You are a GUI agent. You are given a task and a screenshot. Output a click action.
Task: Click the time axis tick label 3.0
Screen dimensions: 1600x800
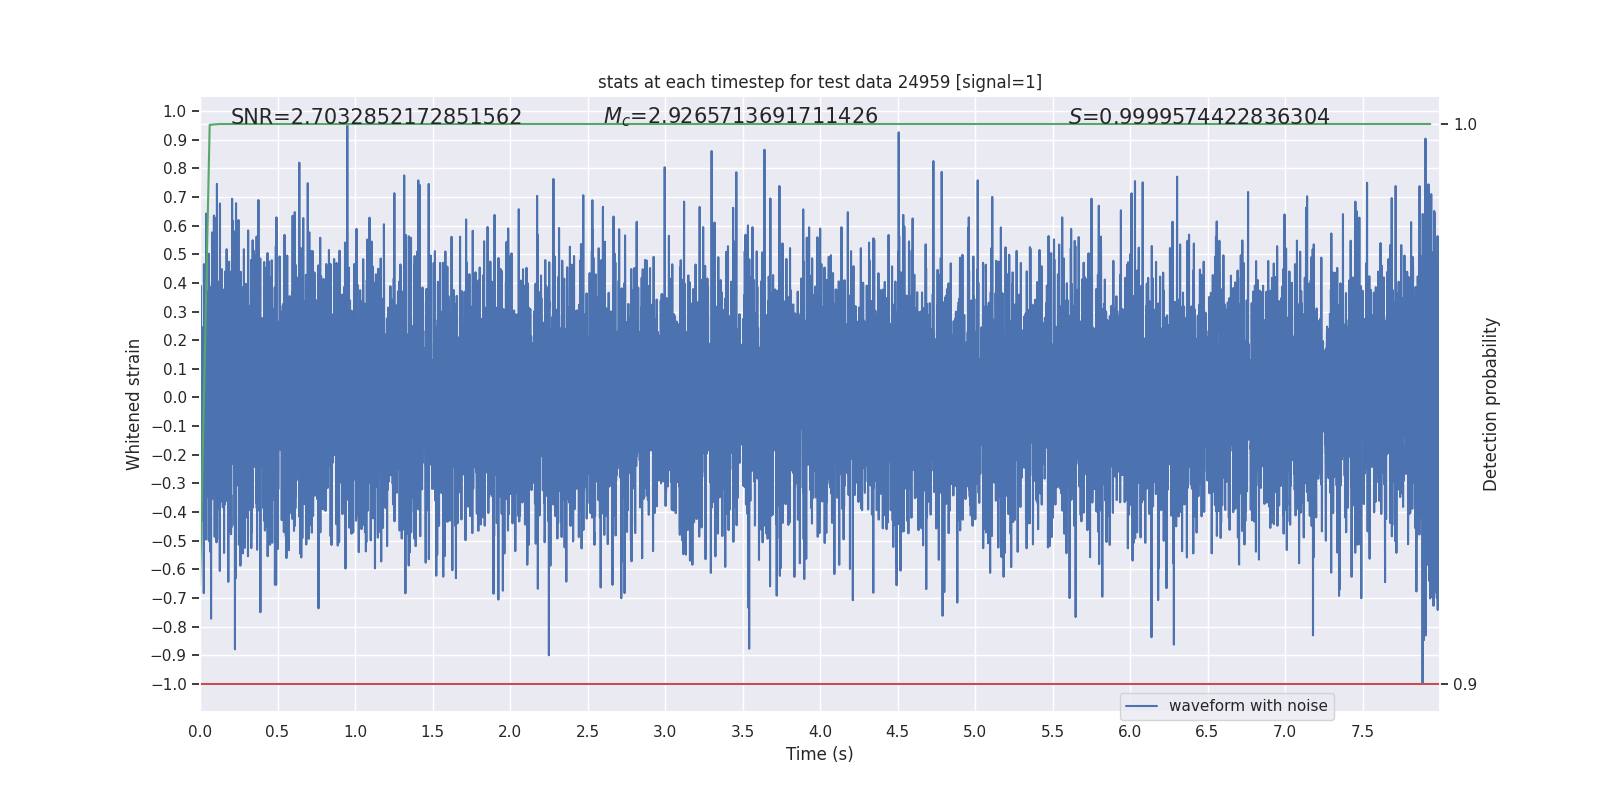665,731
